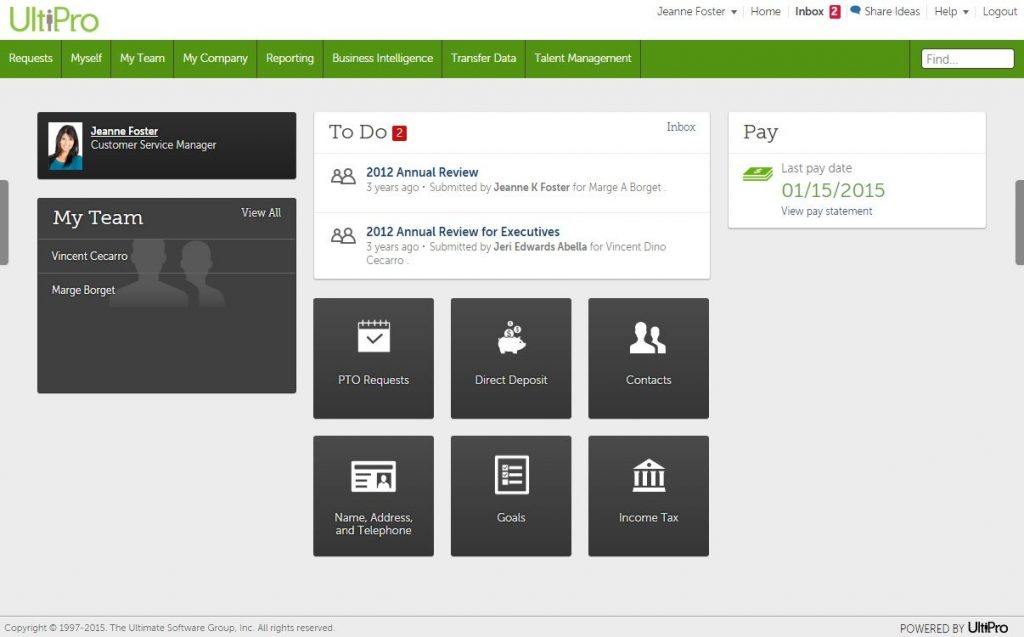This screenshot has width=1024, height=637.
Task: Select the Talent Management menu
Action: (x=583, y=58)
